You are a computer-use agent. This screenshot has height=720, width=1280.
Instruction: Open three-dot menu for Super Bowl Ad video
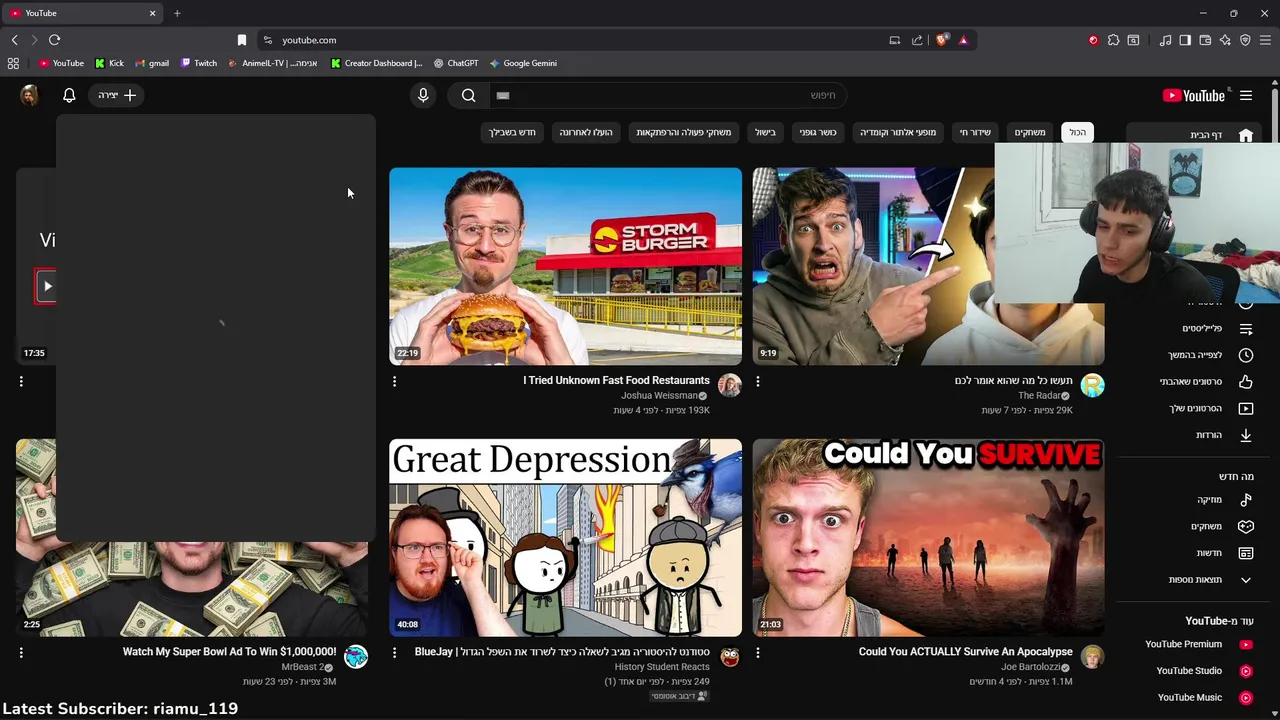[x=21, y=652]
